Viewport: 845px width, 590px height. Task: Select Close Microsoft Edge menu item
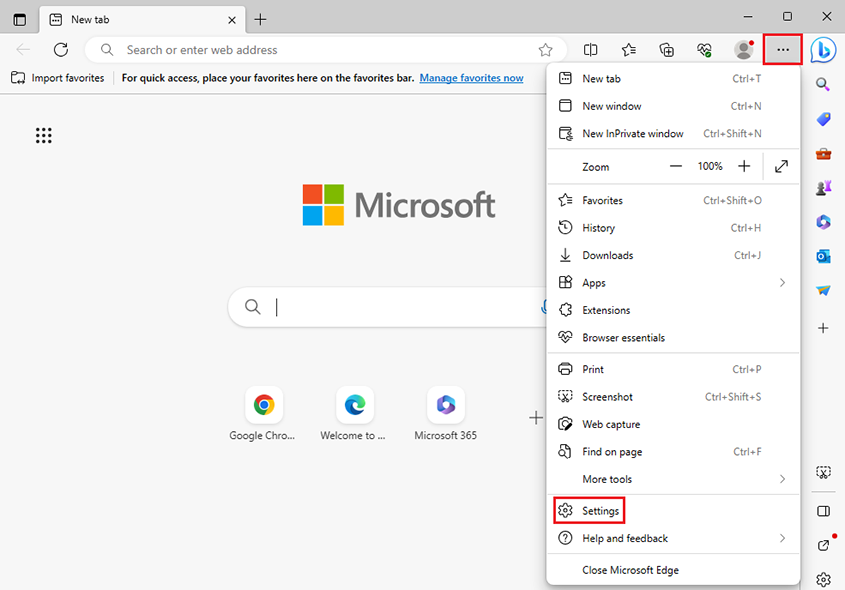pyautogui.click(x=673, y=570)
